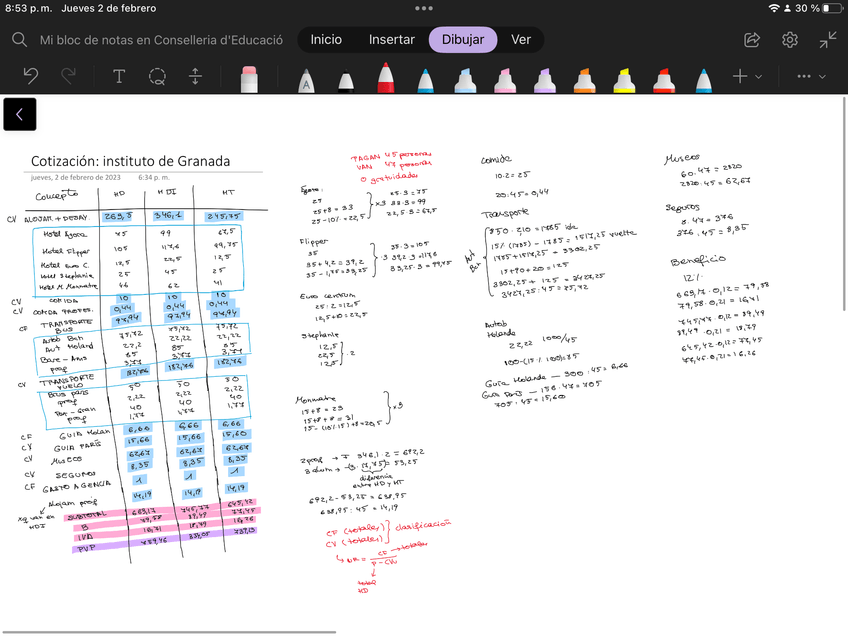Tap the page title "Cotización: instituto de Granada"
Image resolution: width=848 pixels, height=636 pixels.
[x=131, y=161]
